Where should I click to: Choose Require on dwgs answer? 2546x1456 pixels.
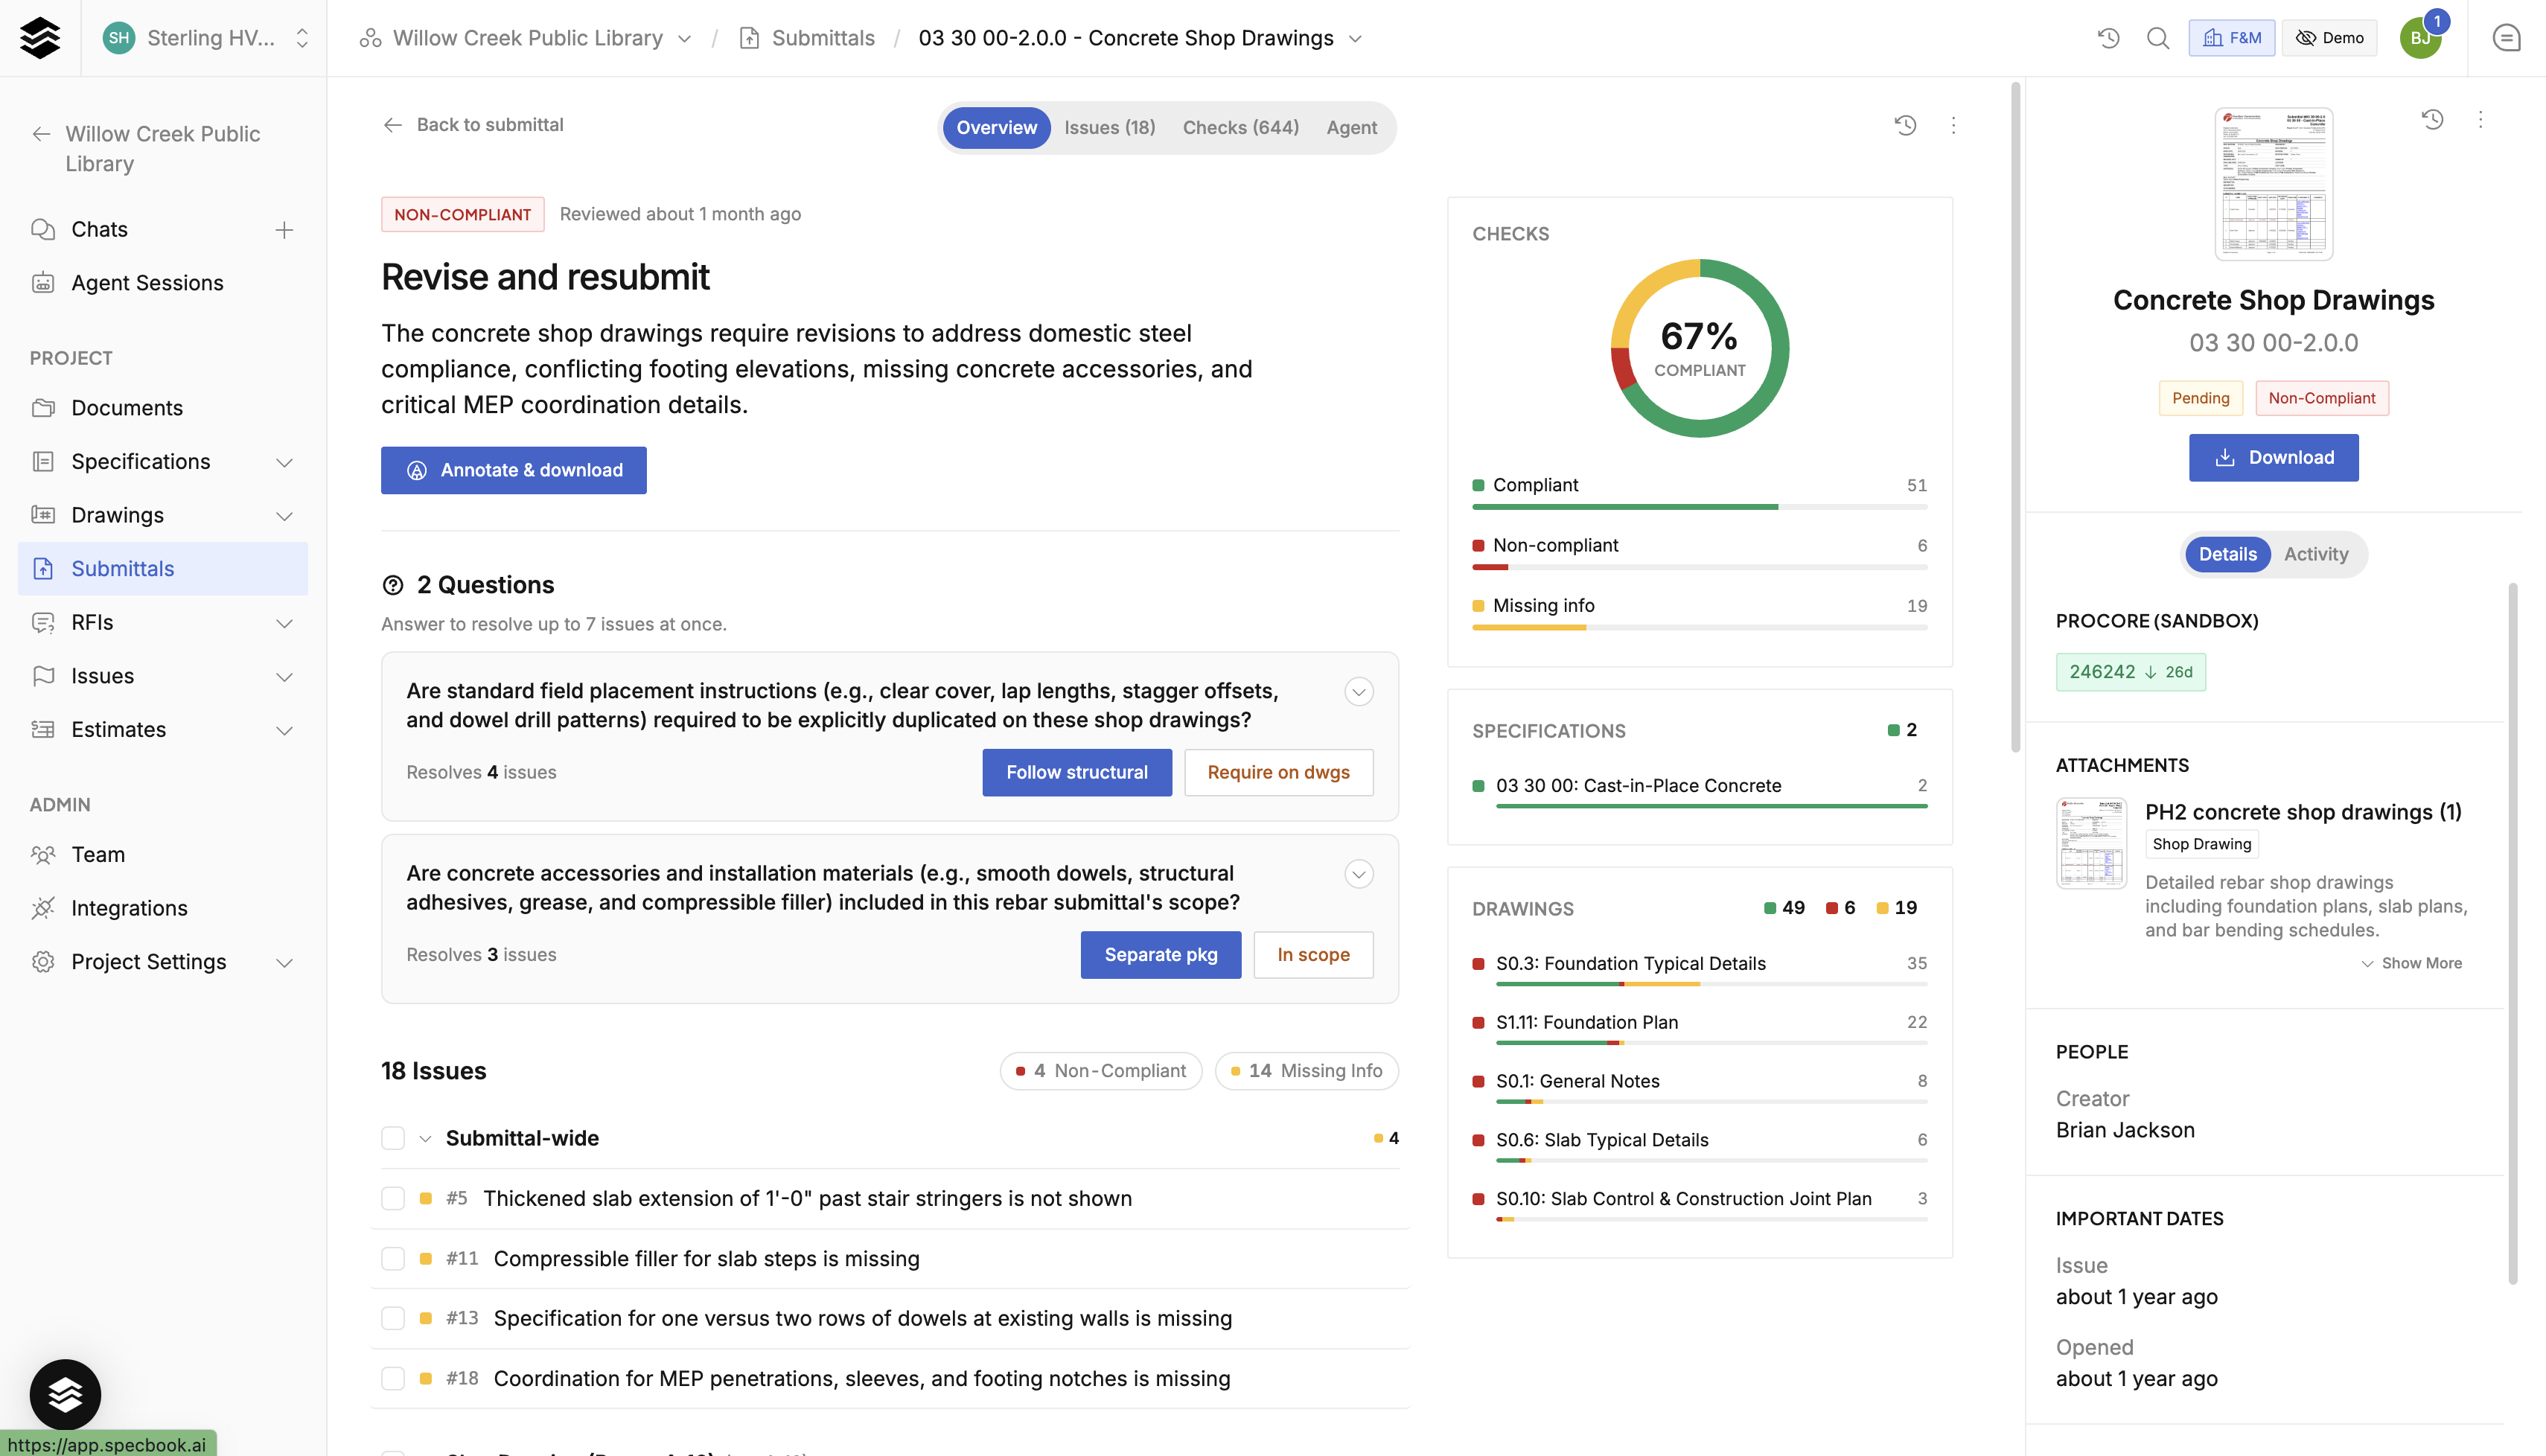coord(1278,772)
